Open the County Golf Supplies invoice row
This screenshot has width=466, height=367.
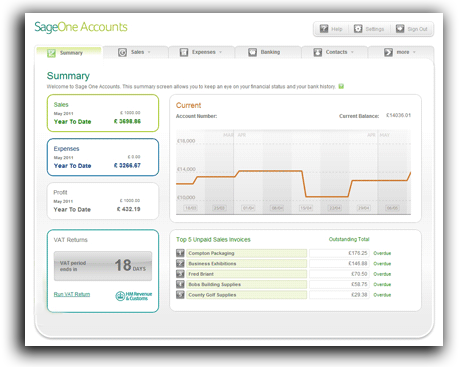pyautogui.click(x=247, y=295)
